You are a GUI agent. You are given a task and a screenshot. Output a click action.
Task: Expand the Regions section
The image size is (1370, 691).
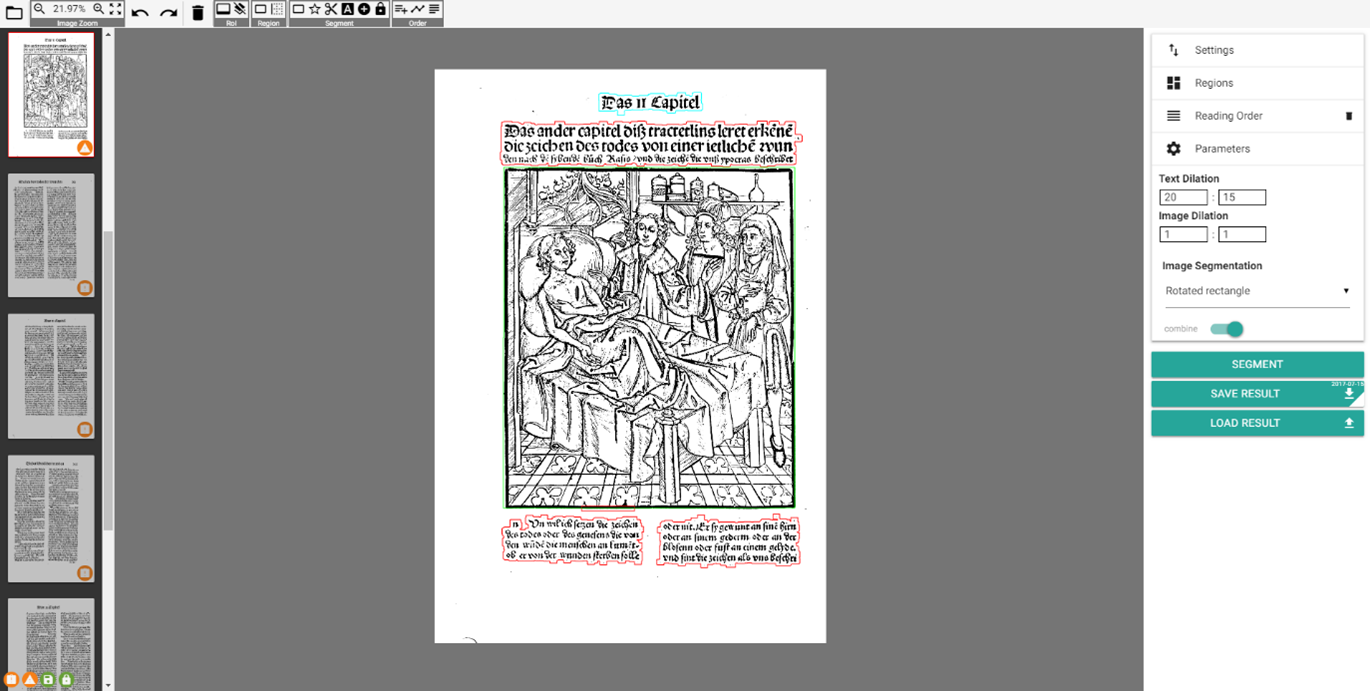click(x=1257, y=83)
